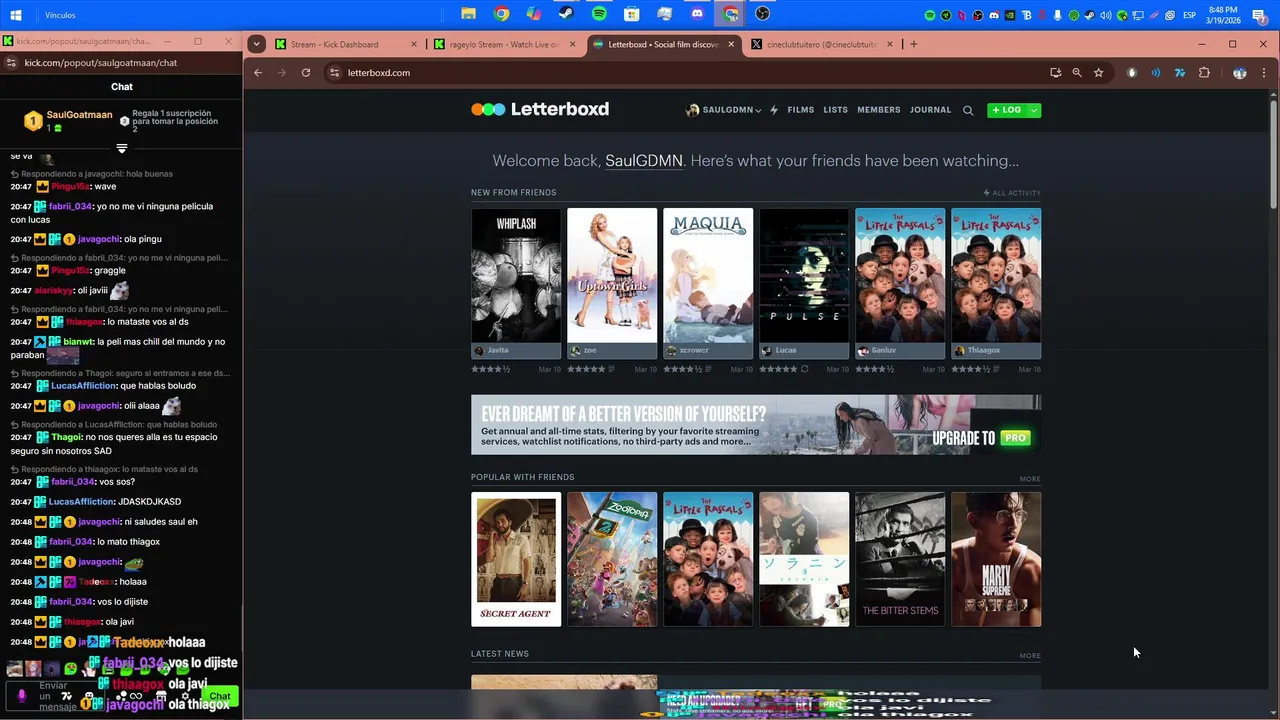Open Chrome extensions puzzle icon
The width and height of the screenshot is (1280, 720).
[x=1204, y=73]
